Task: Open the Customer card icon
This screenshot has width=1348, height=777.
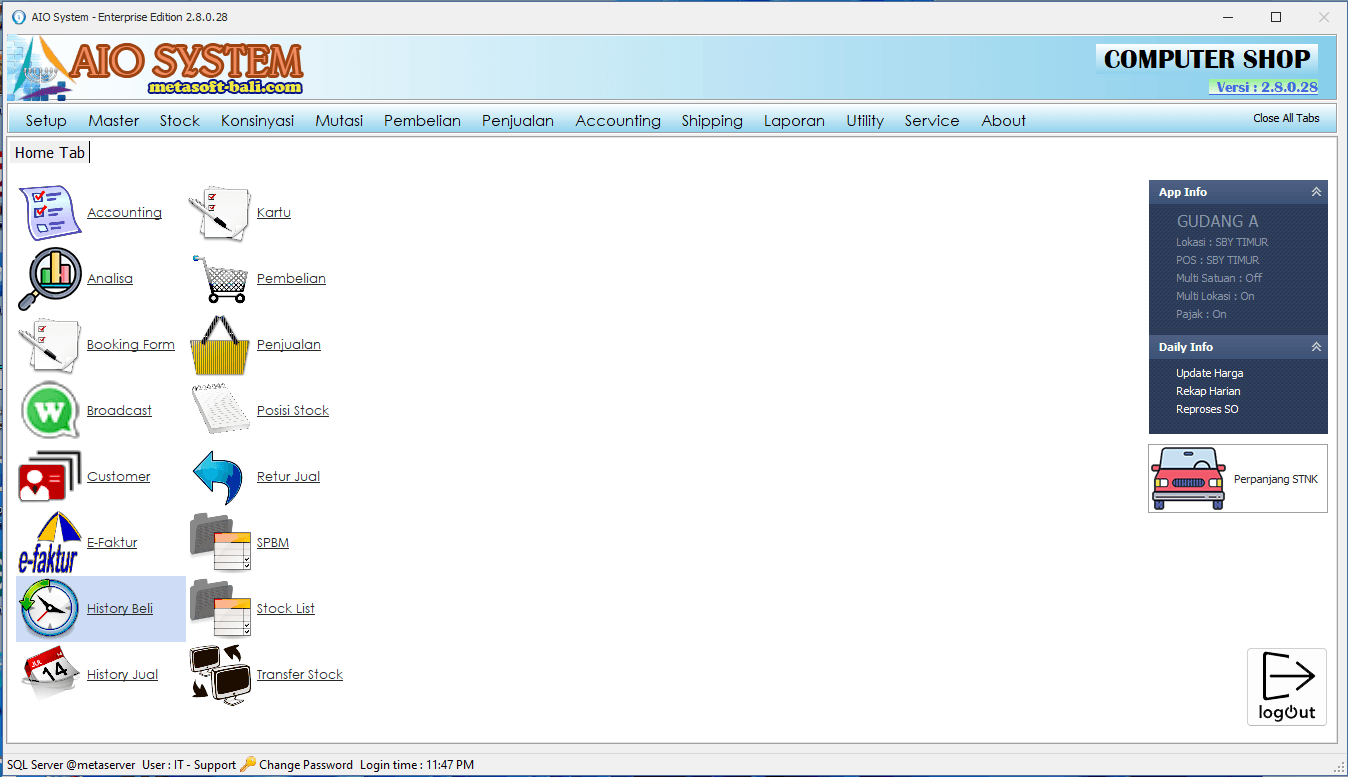Action: pos(50,476)
